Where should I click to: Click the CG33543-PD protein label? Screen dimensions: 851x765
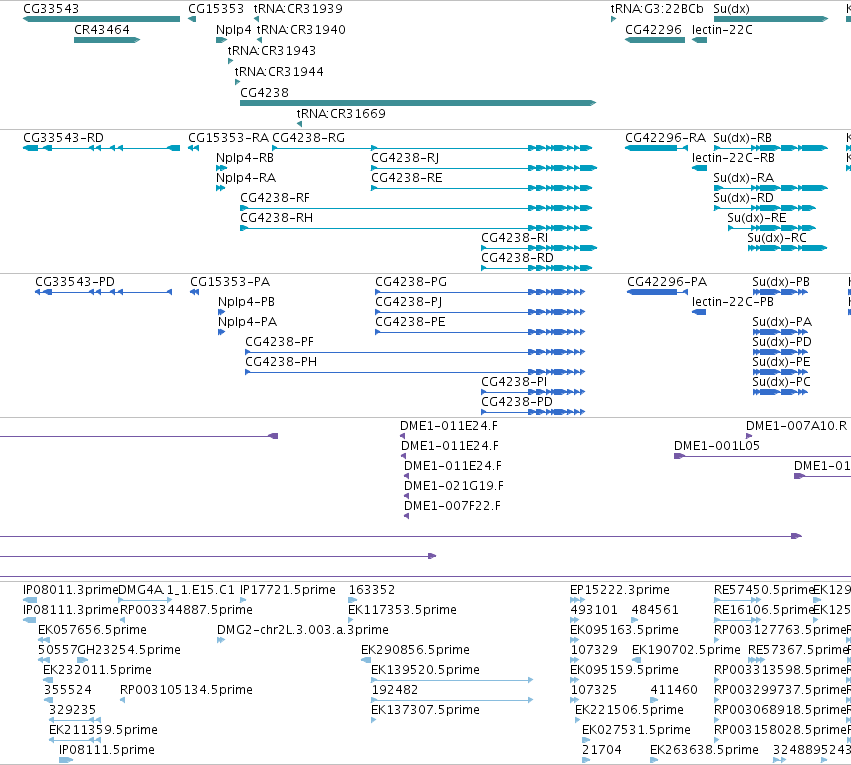[x=75, y=282]
